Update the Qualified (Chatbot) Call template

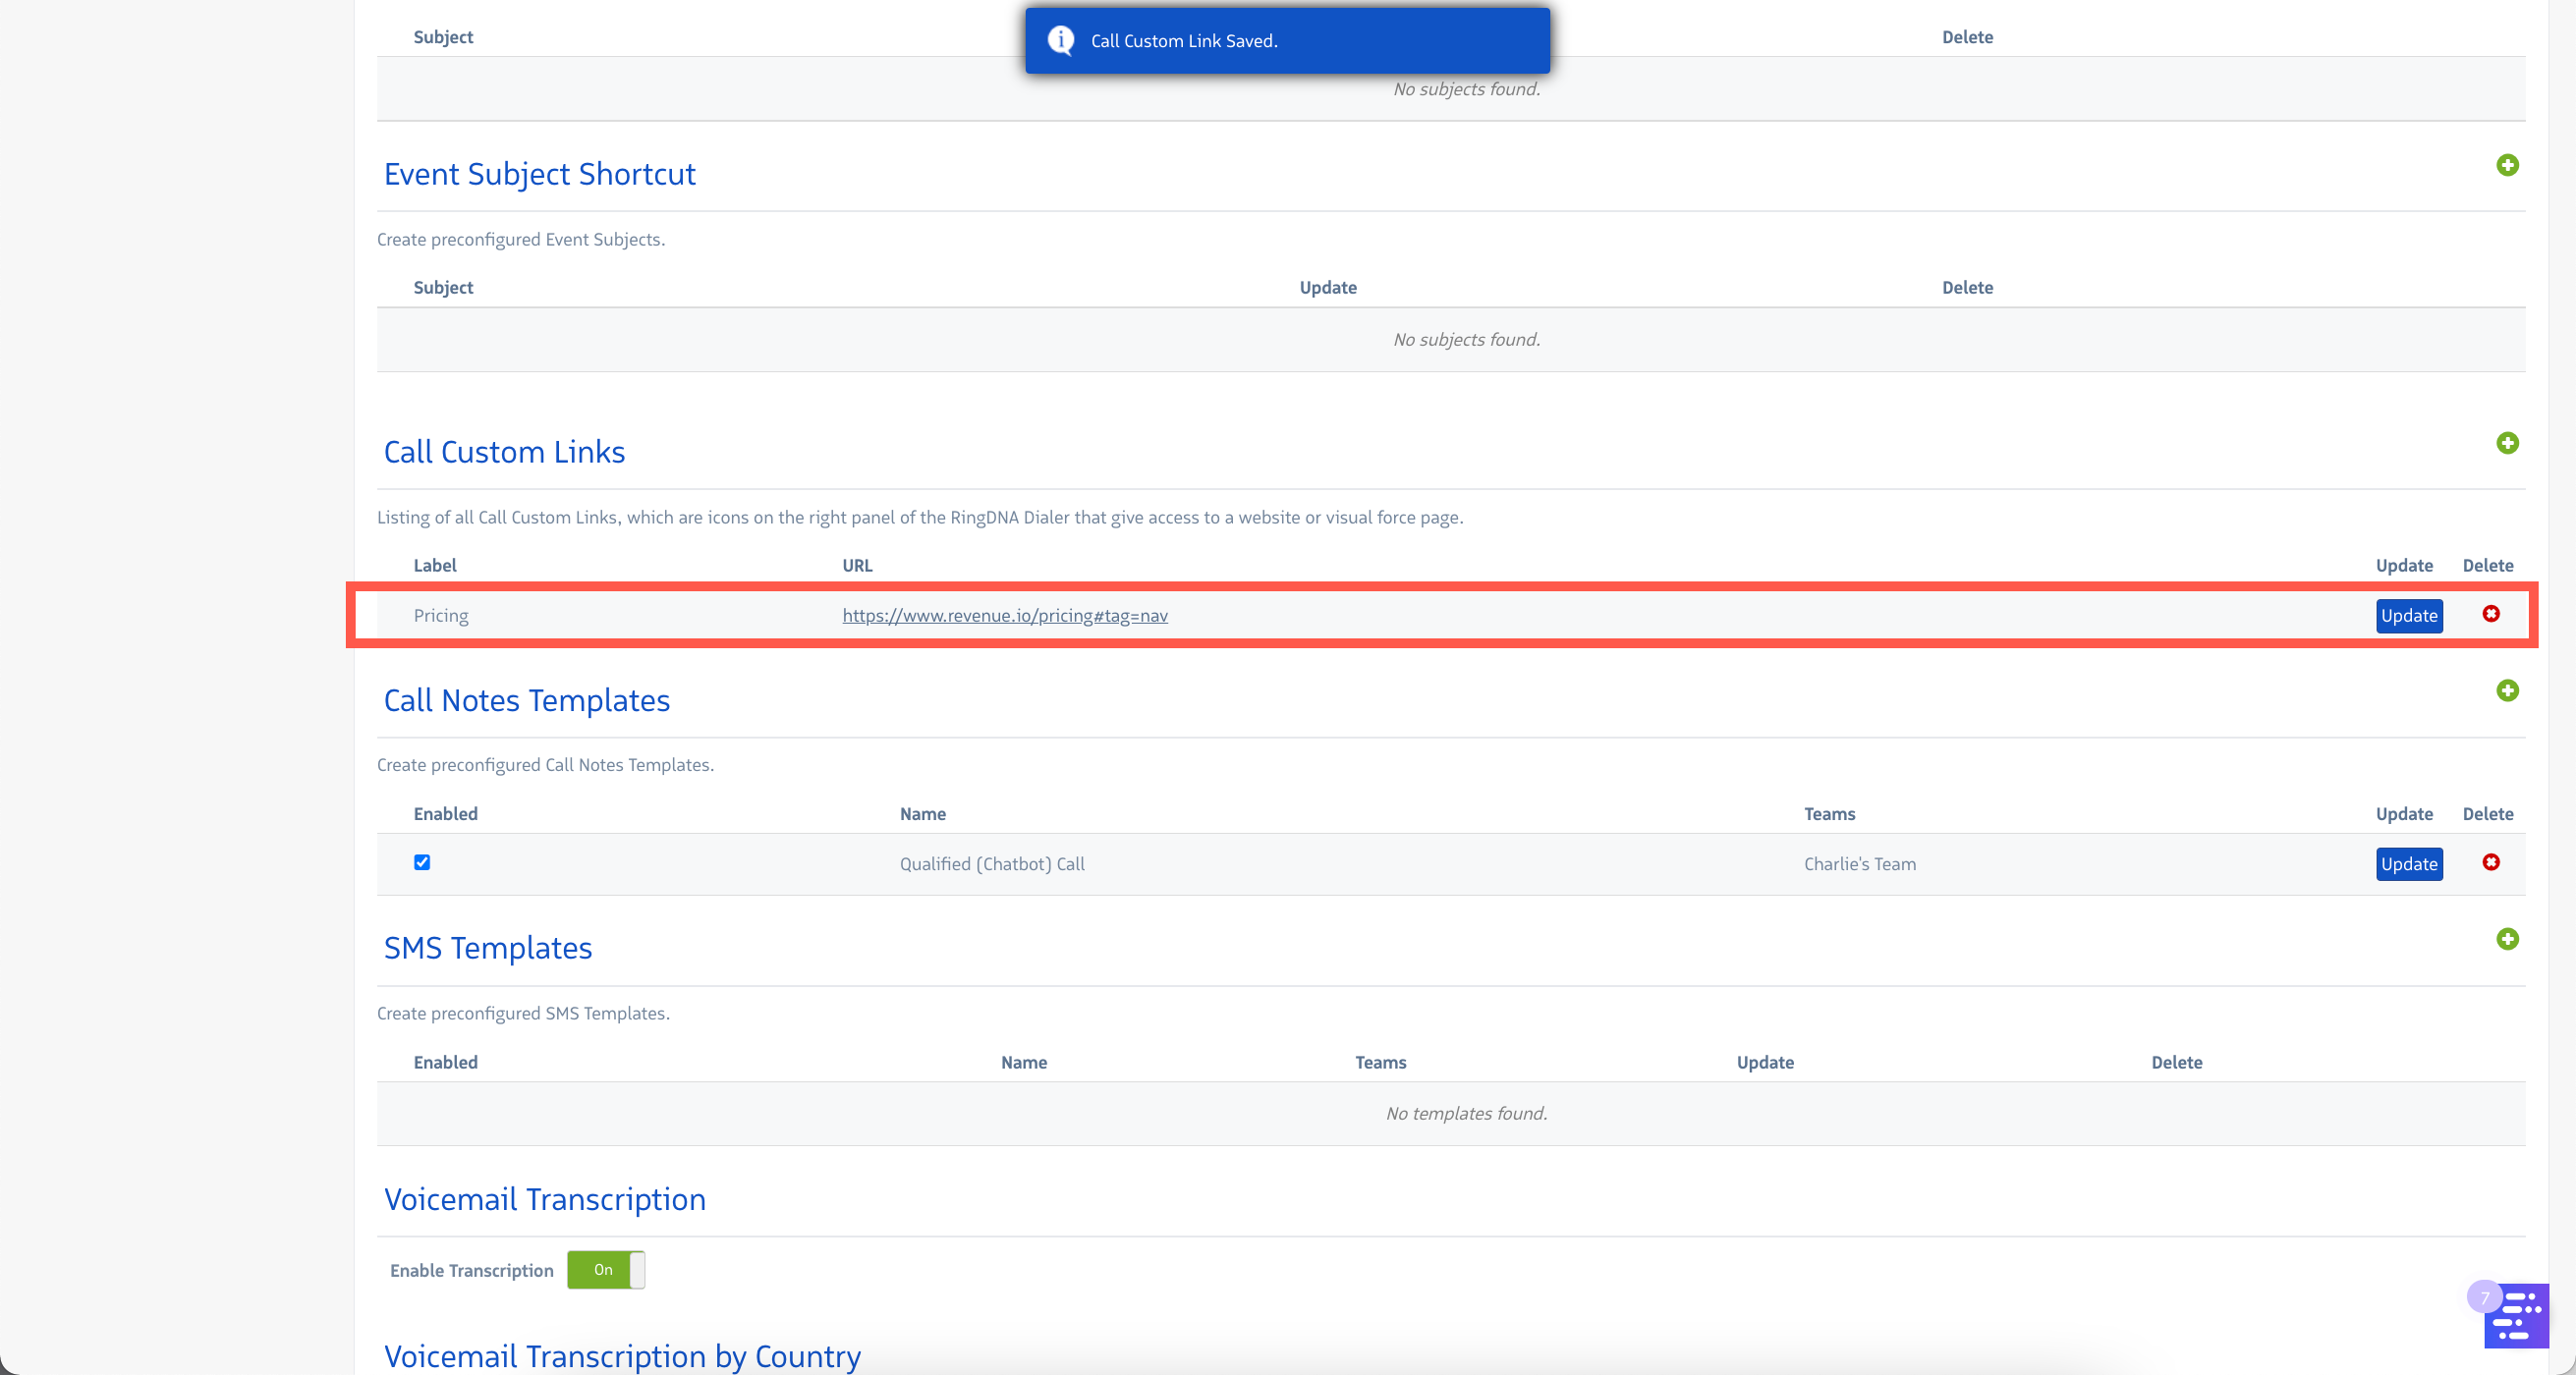point(2408,864)
